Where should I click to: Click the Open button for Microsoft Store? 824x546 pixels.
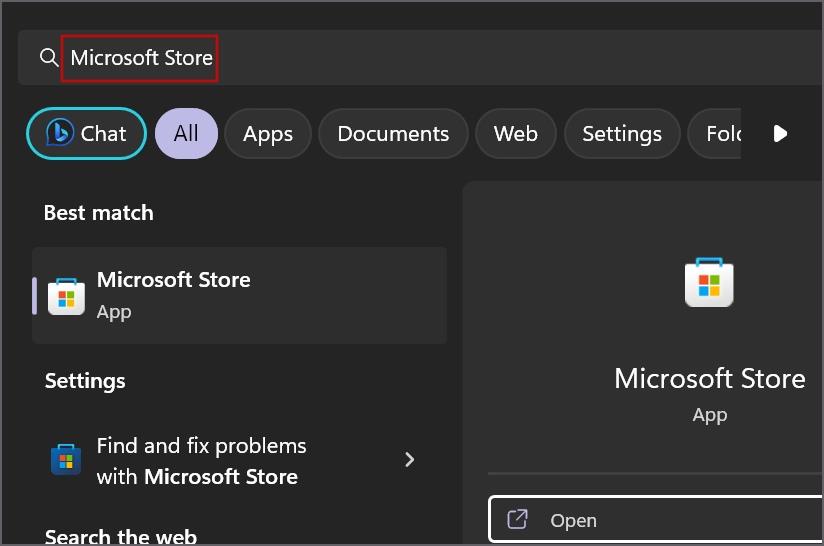tap(656, 519)
